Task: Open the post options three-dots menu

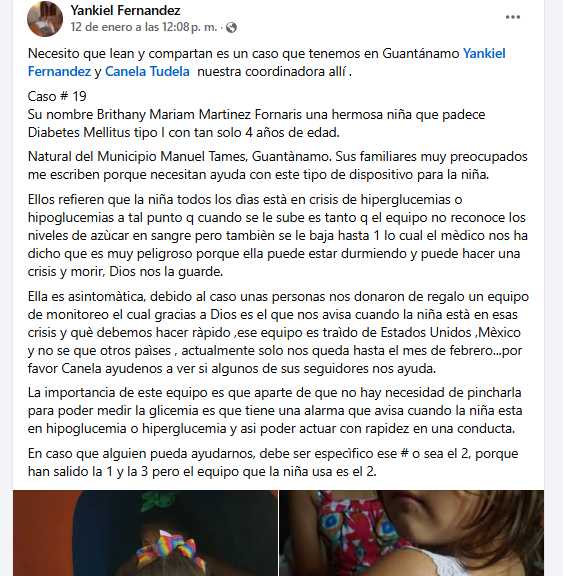Action: [x=512, y=17]
